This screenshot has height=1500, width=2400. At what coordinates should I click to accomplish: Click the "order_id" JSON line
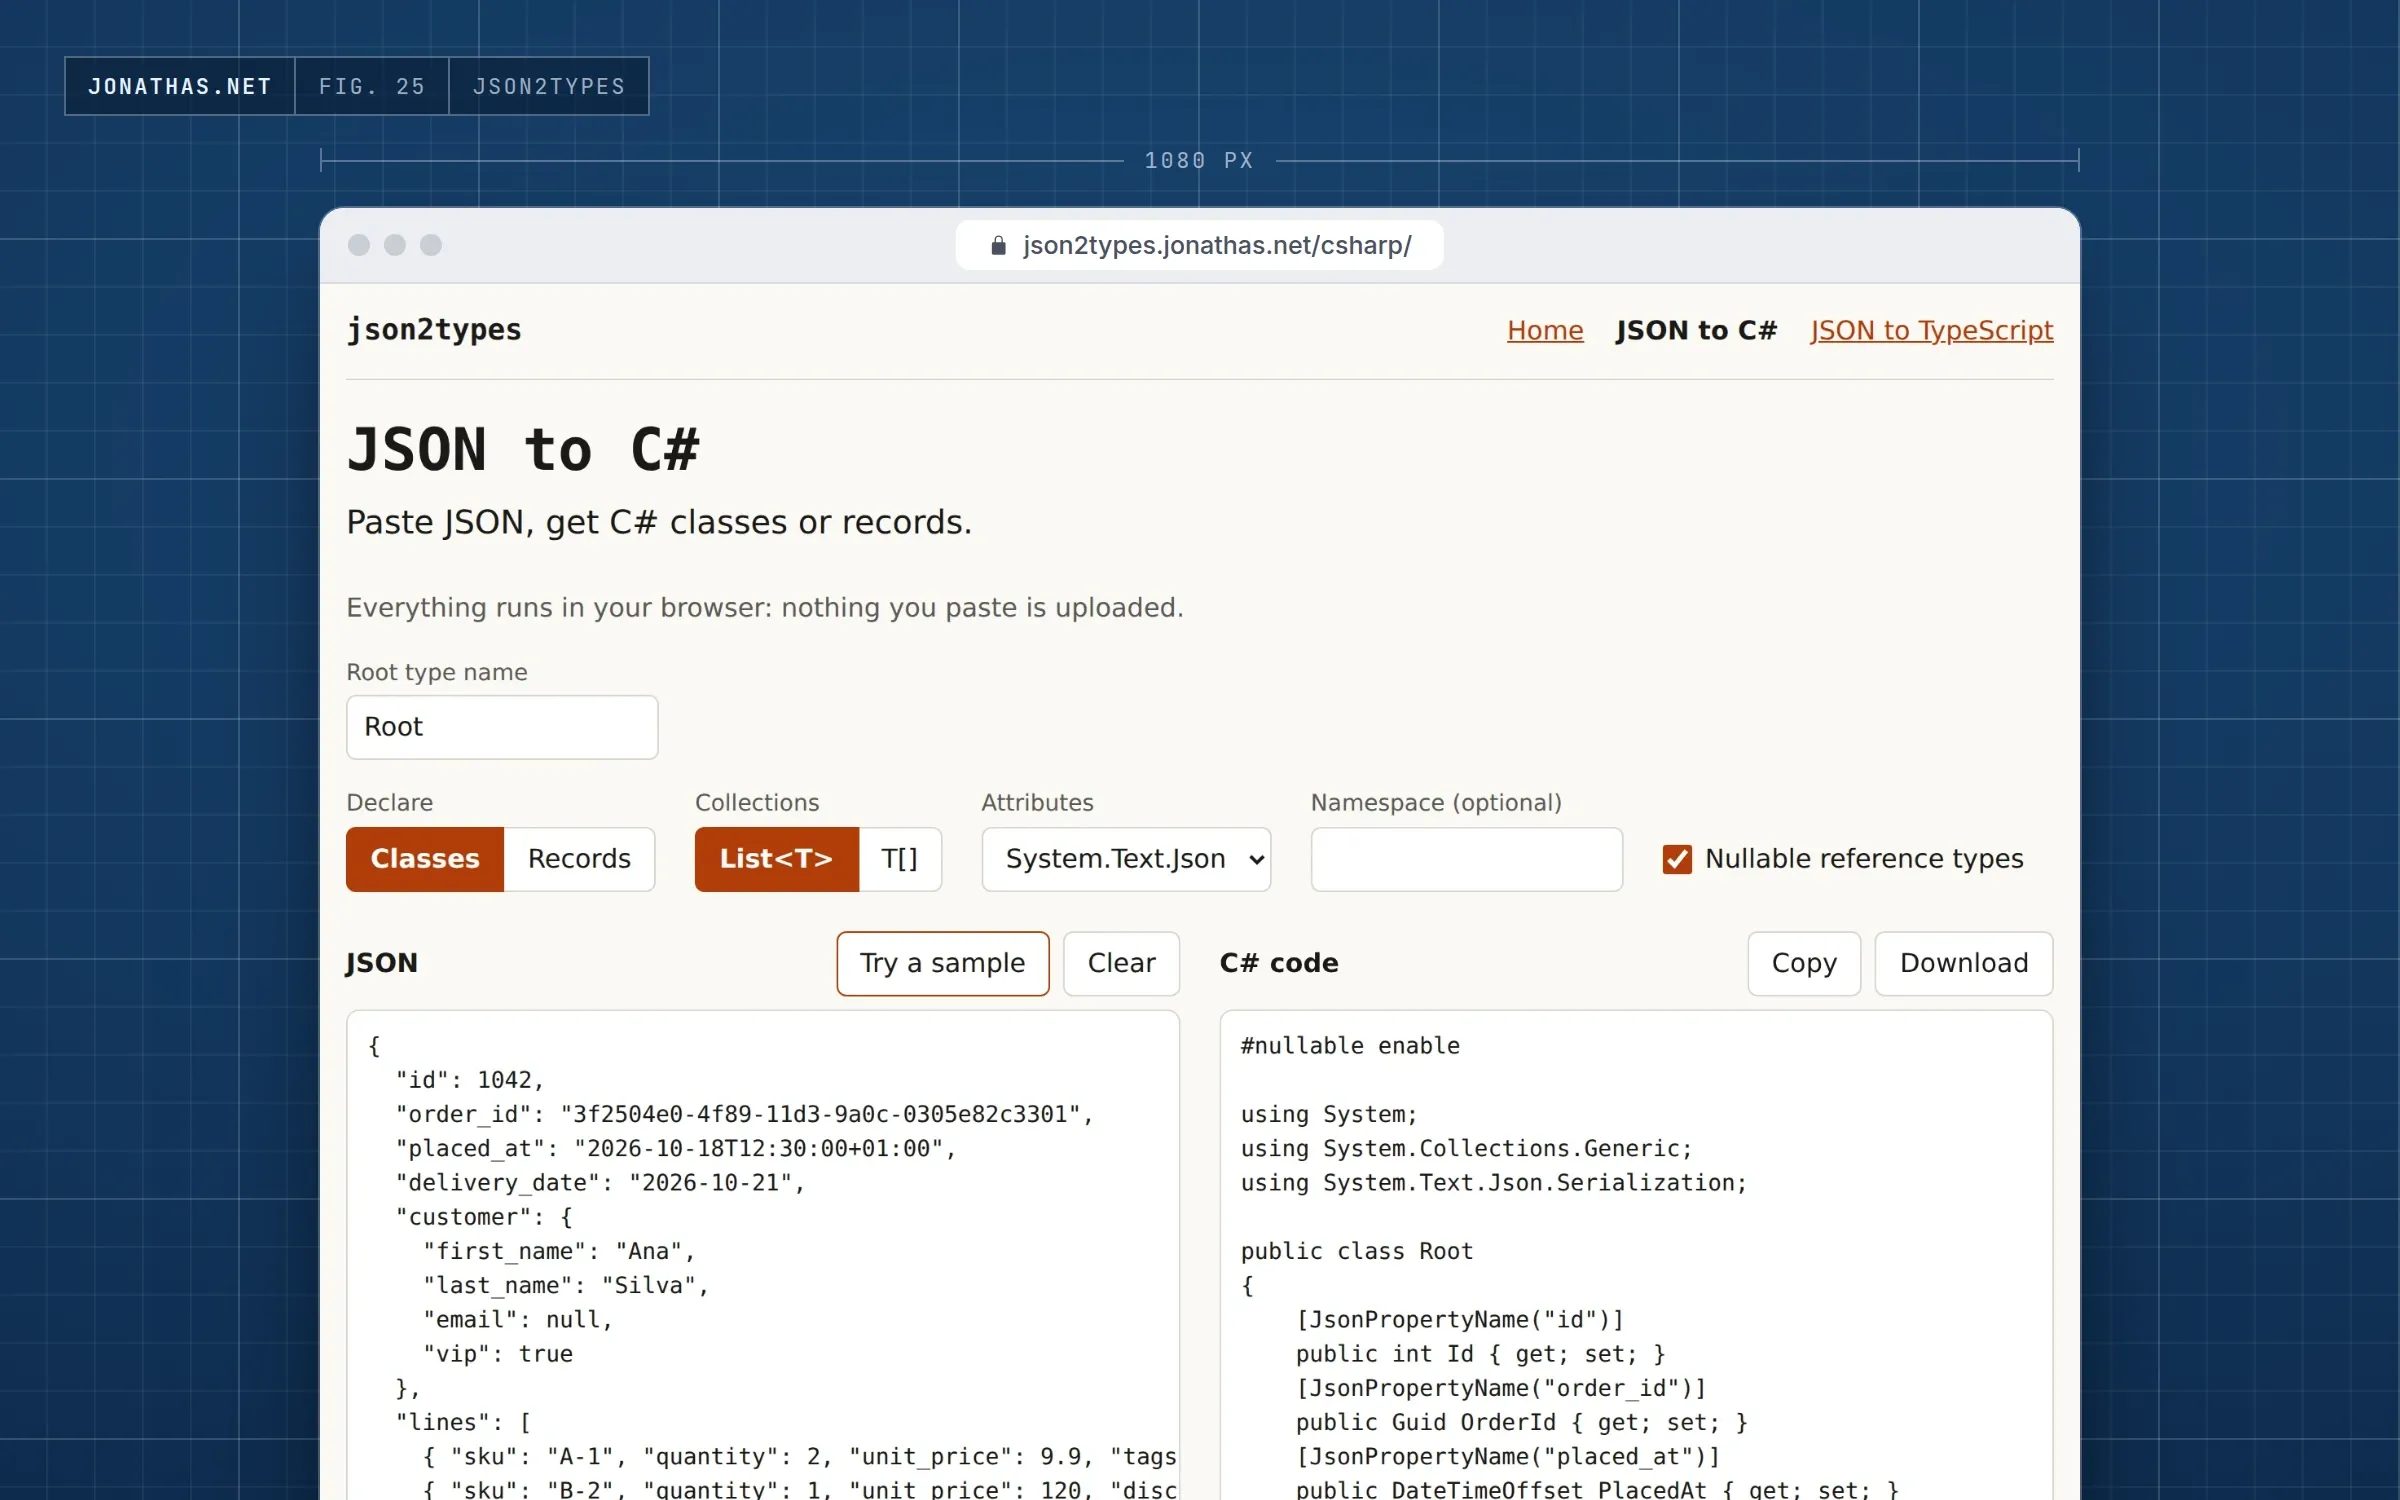pos(744,1114)
